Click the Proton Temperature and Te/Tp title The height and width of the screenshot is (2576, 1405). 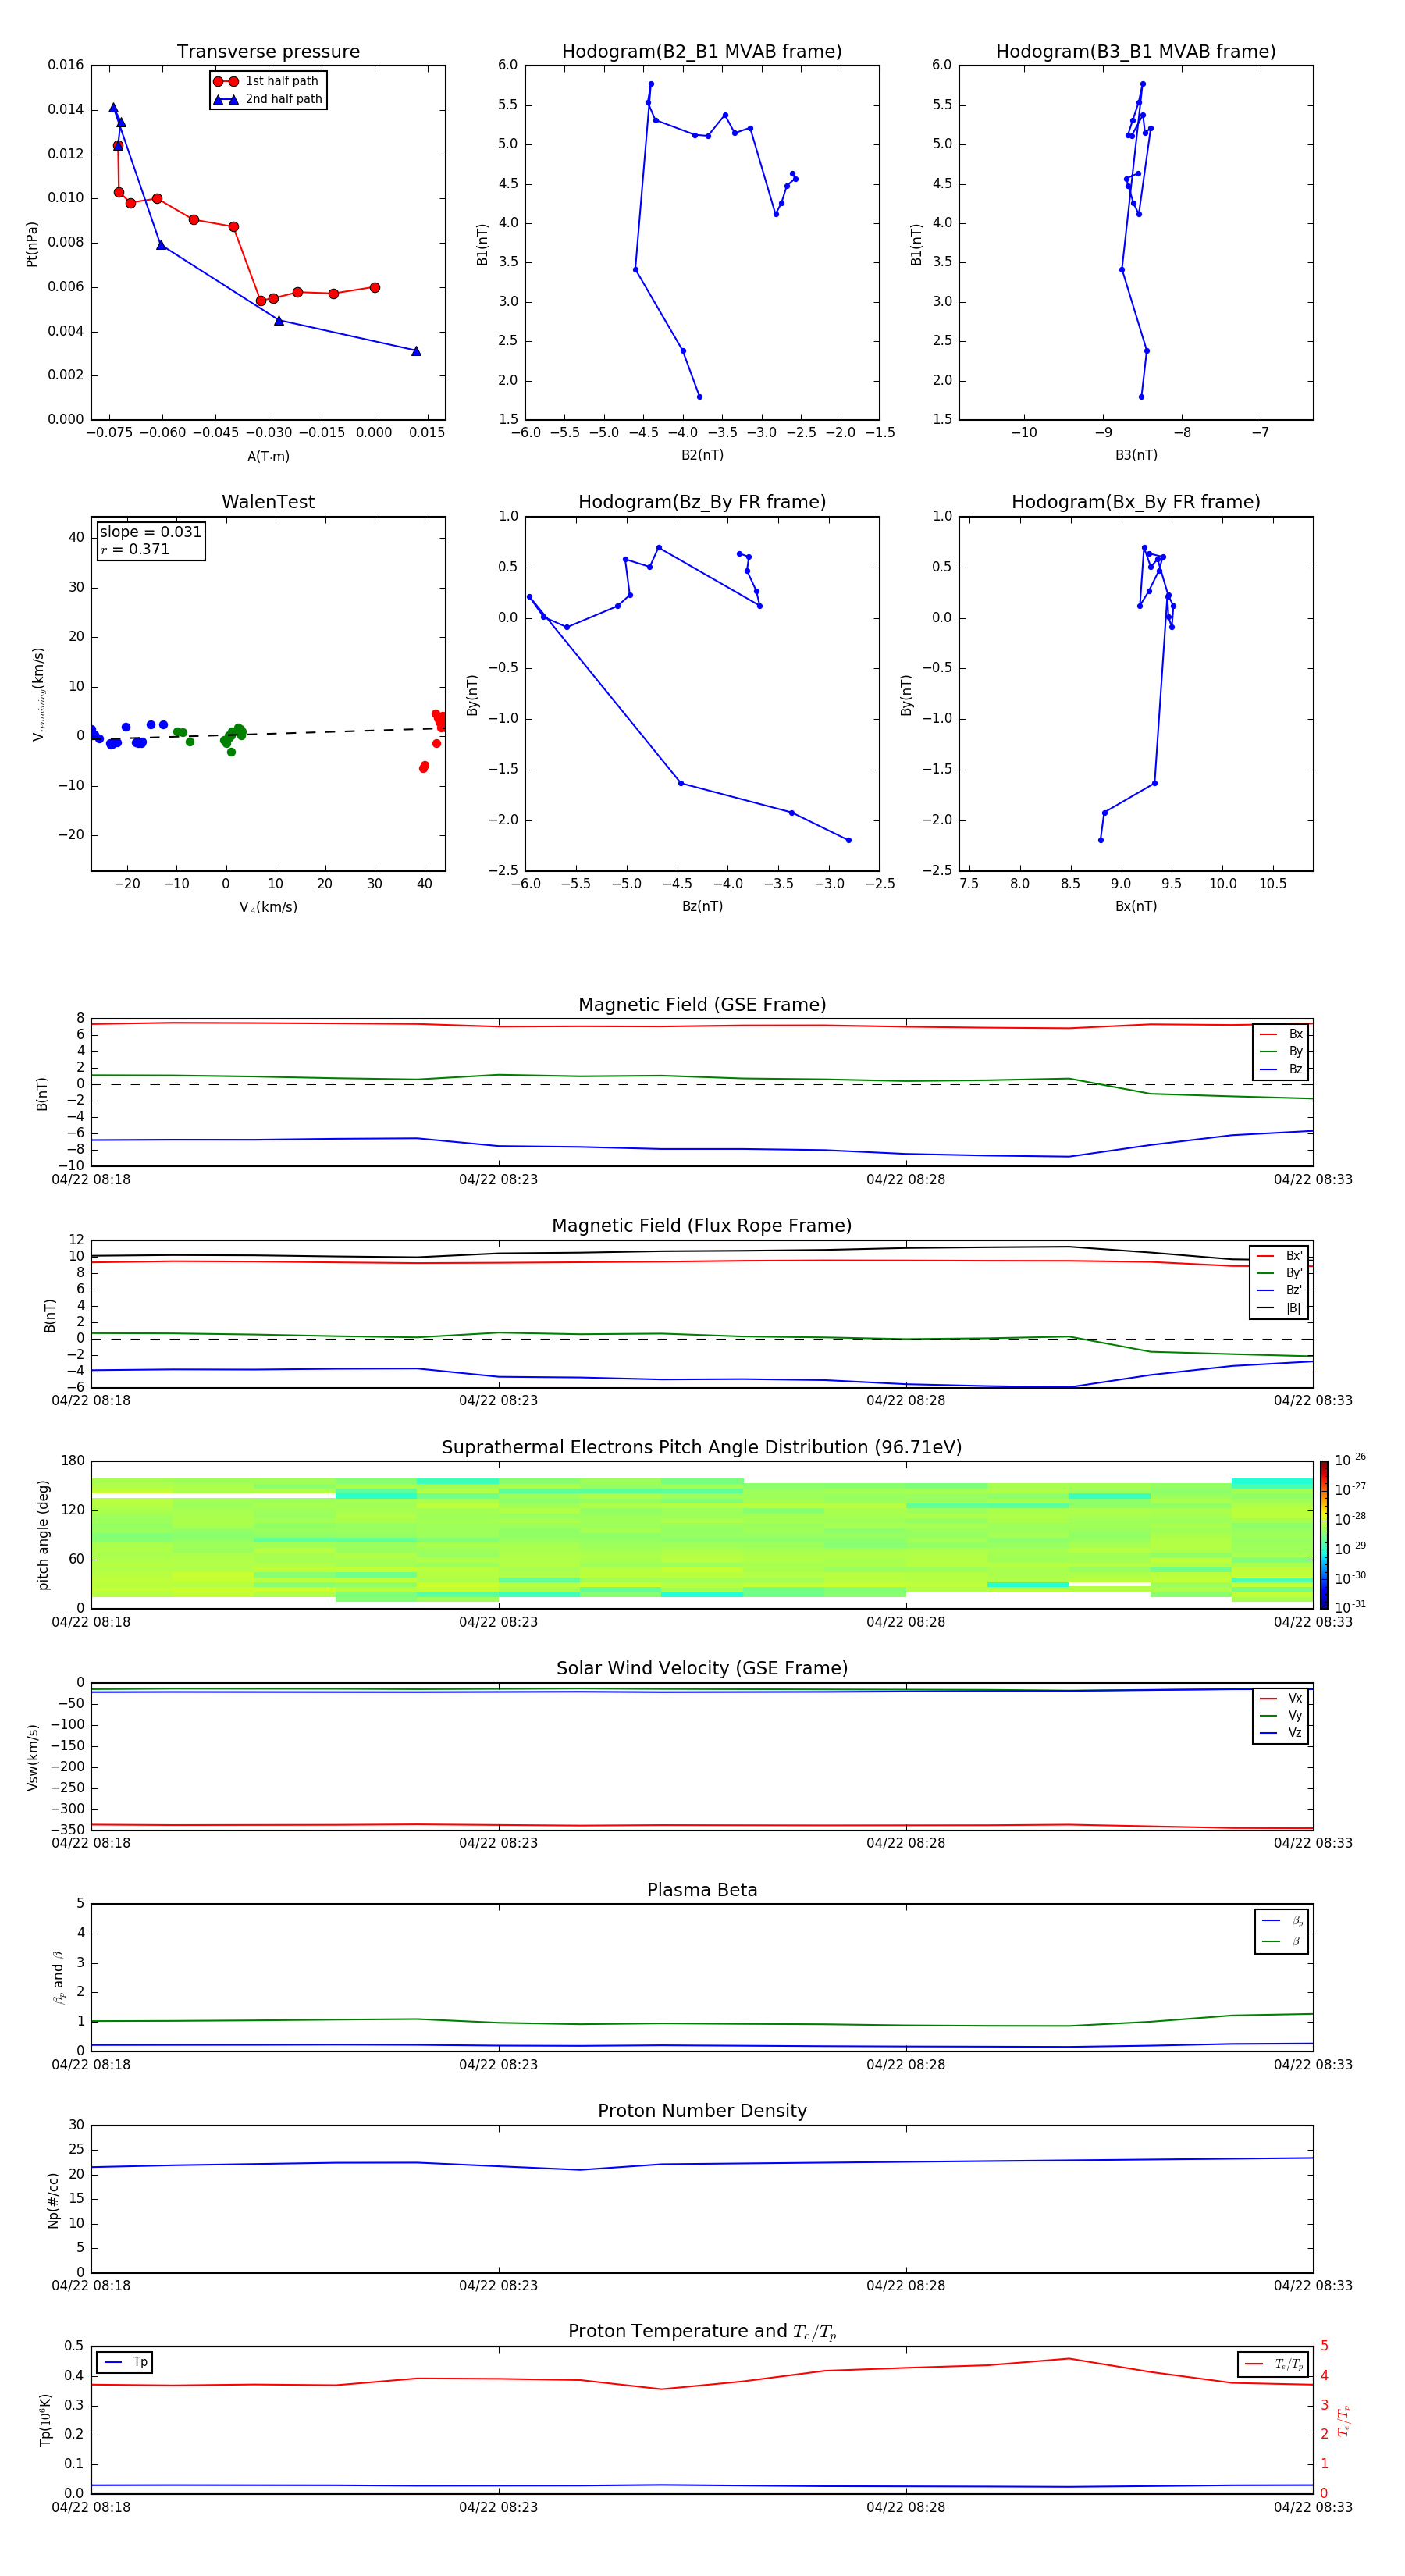pyautogui.click(x=702, y=2332)
